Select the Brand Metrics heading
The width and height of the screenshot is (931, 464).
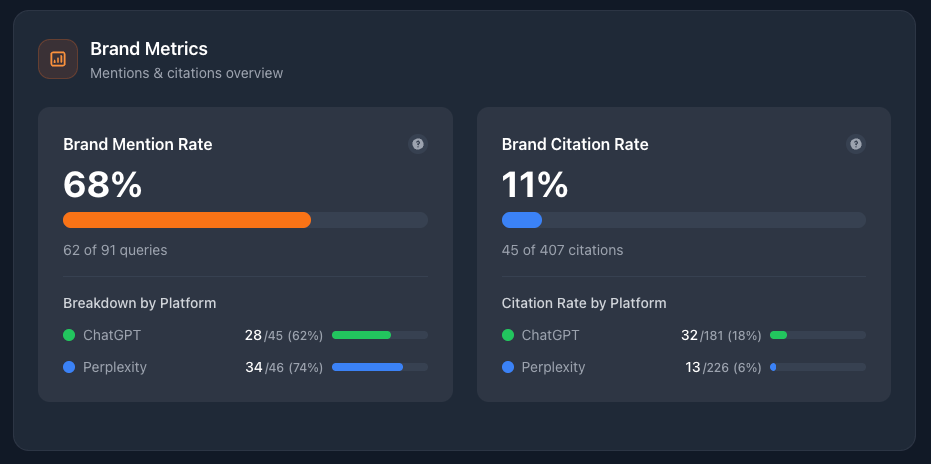(149, 49)
